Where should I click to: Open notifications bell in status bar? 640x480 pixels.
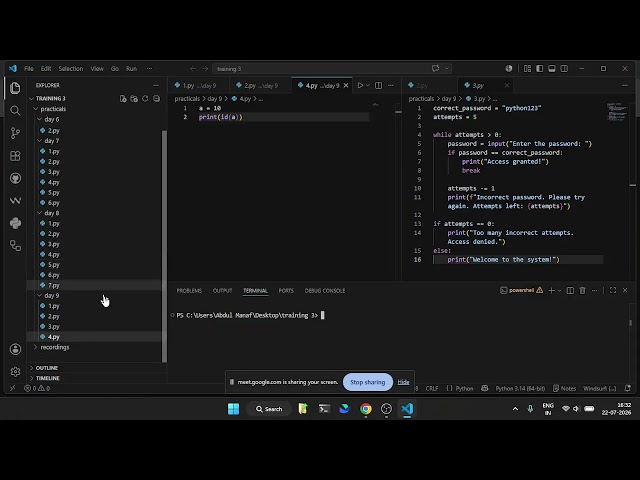[628, 388]
